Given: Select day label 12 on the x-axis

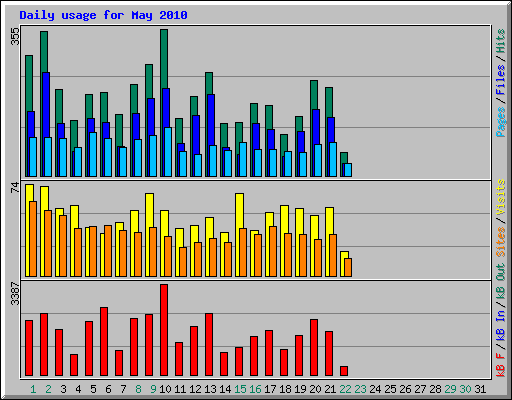Looking at the screenshot, I should point(195,389).
